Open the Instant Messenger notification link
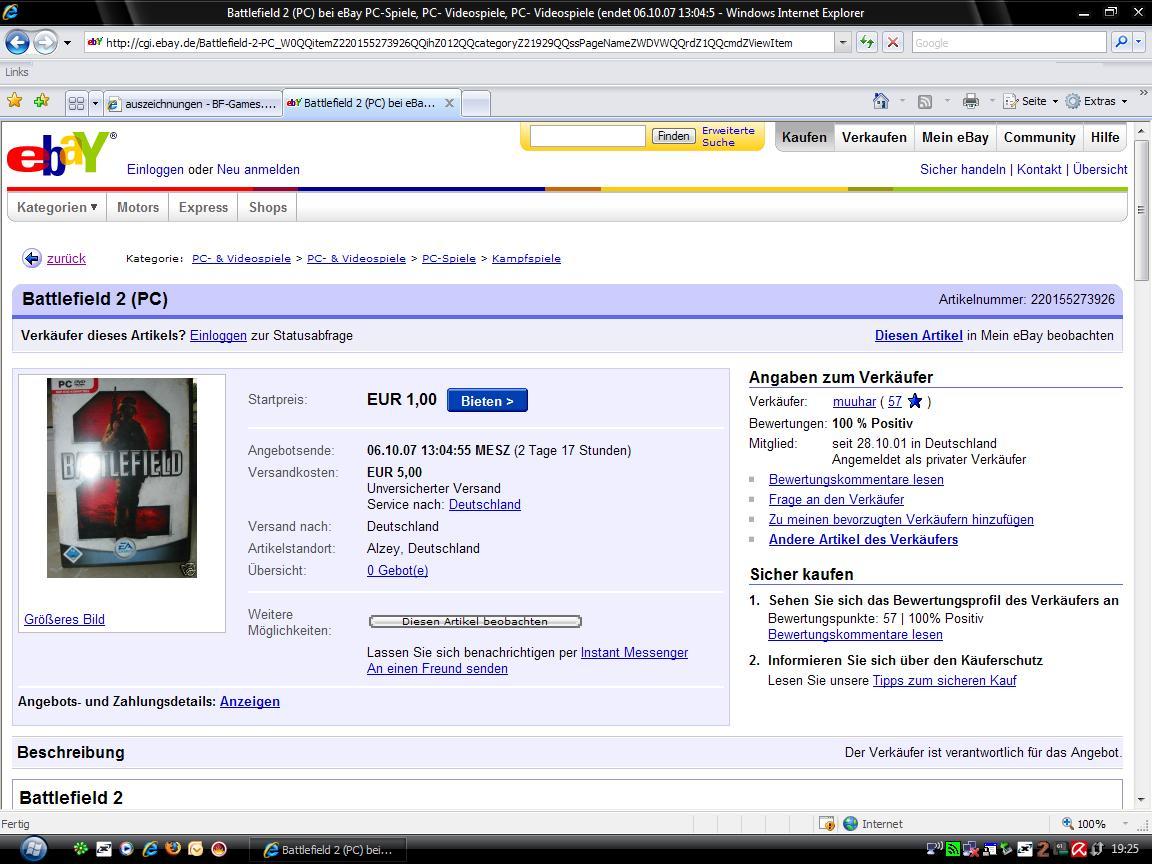 tap(634, 652)
